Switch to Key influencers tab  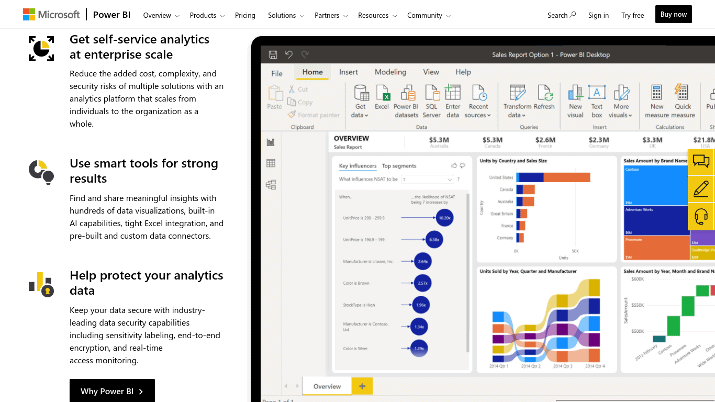(358, 166)
